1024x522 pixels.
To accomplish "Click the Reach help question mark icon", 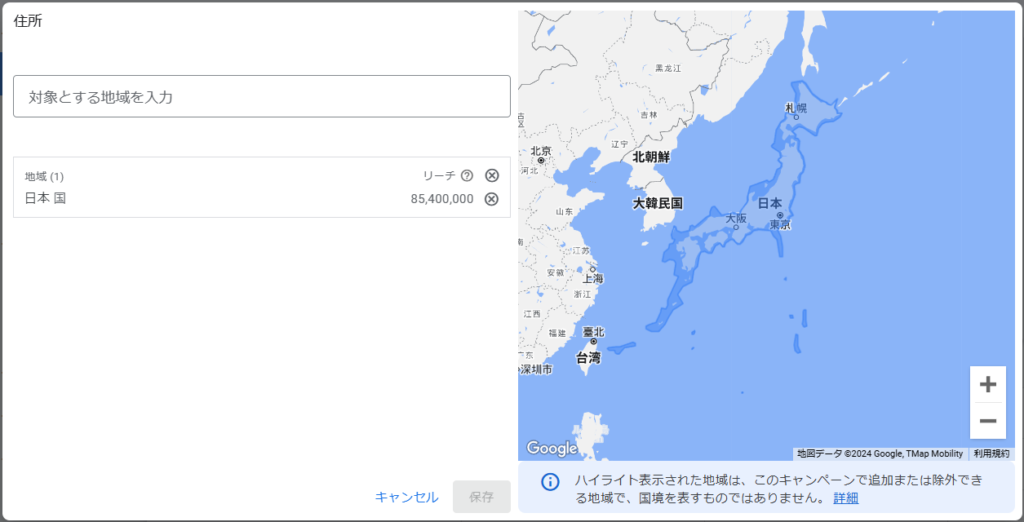I will 467,176.
